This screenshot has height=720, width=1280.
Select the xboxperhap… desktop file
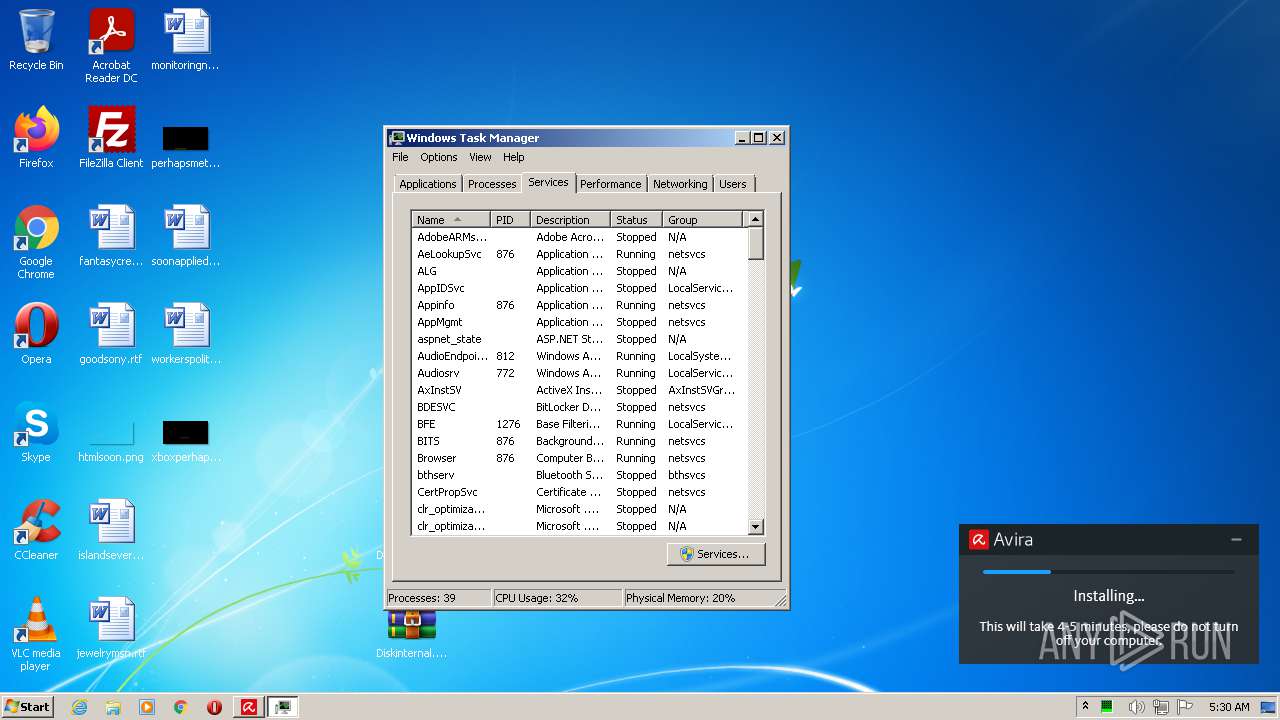click(x=185, y=440)
